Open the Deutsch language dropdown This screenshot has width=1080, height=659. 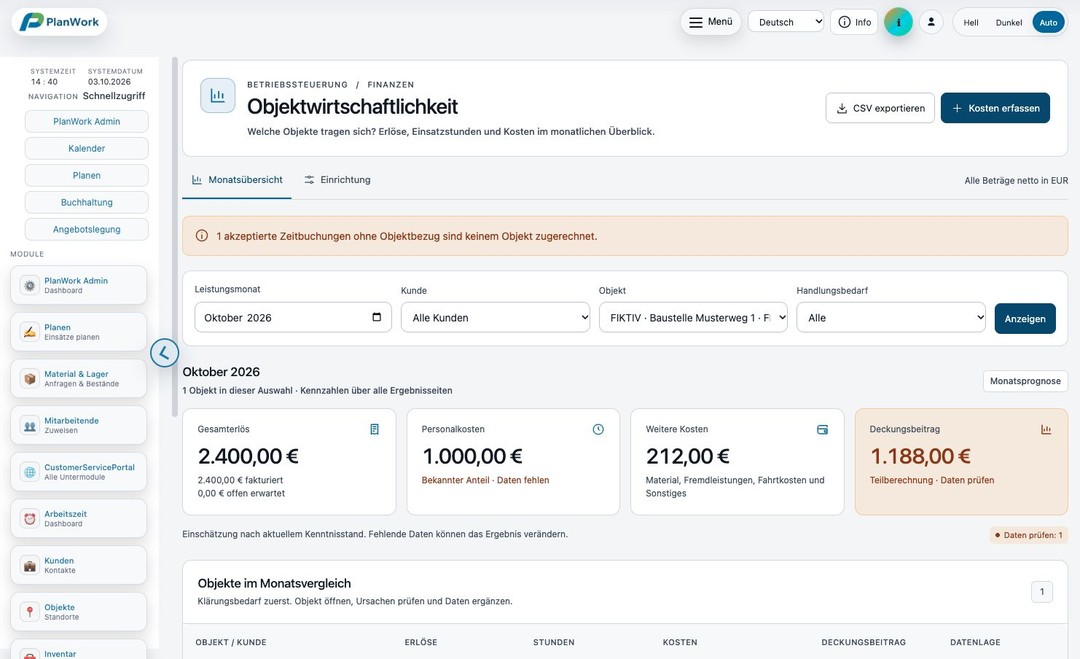(x=786, y=22)
